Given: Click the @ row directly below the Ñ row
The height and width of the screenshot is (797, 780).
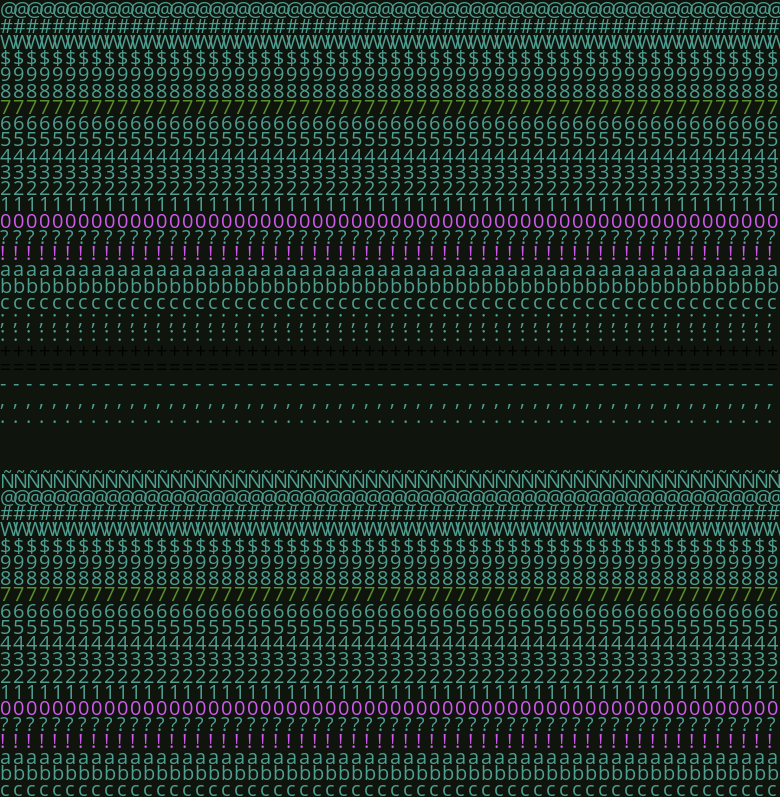Looking at the screenshot, I should point(390,497).
